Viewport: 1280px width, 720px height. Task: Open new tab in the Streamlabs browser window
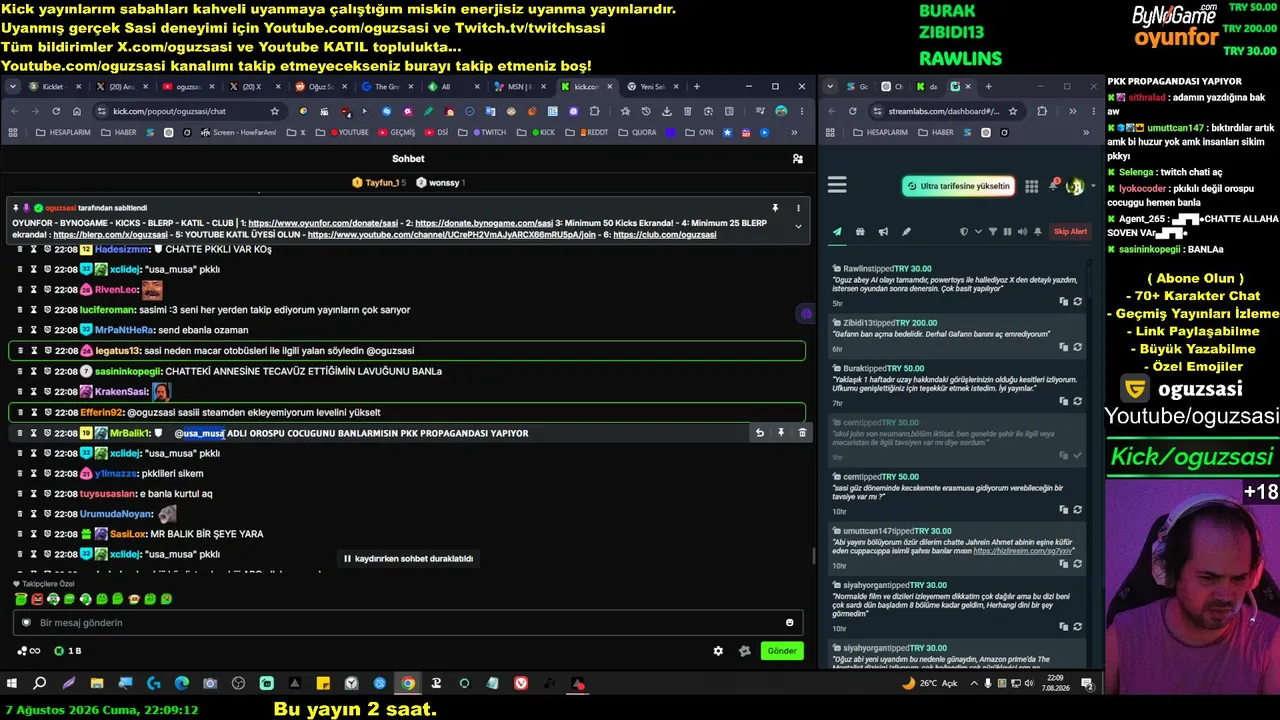(988, 87)
